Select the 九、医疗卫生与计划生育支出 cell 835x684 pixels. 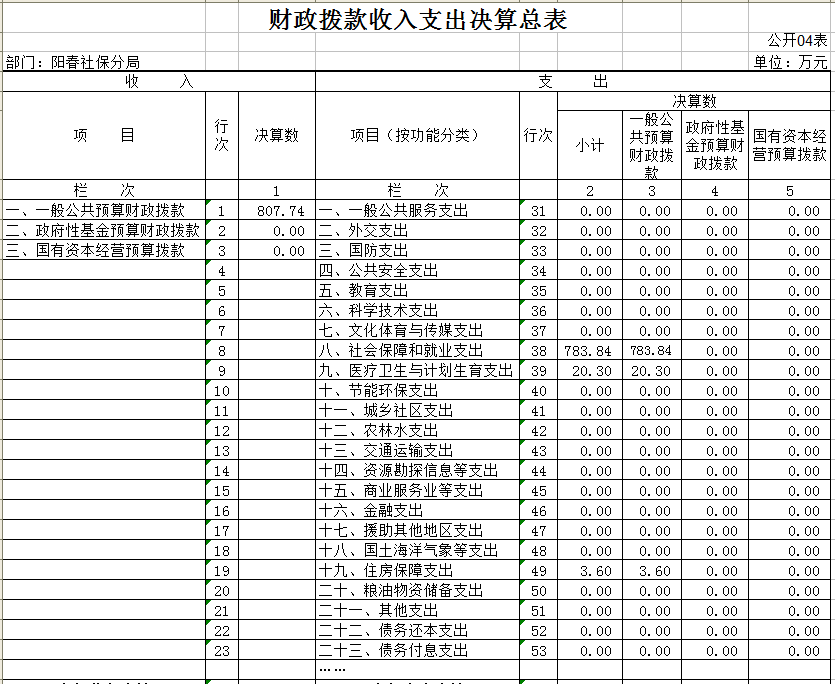click(416, 370)
